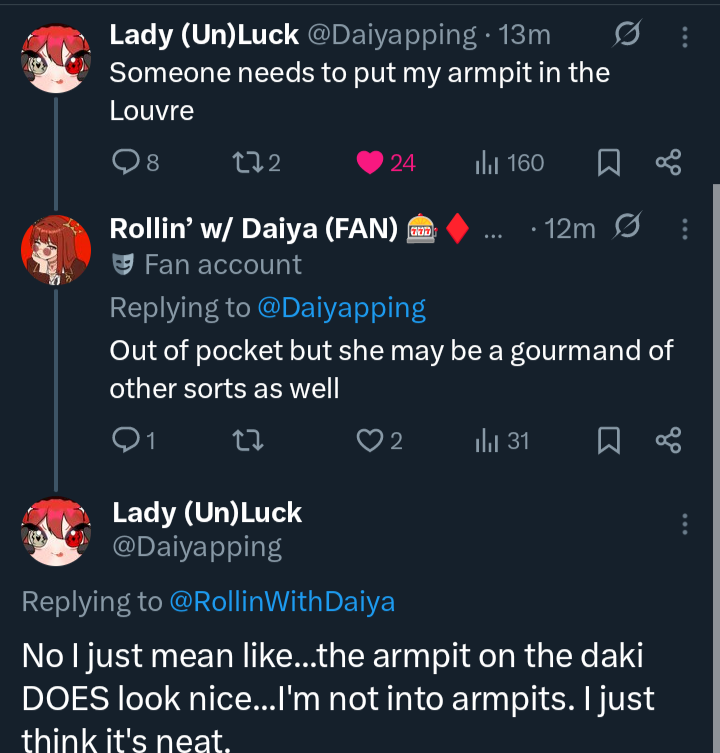Share the fan account's reply

[668, 440]
